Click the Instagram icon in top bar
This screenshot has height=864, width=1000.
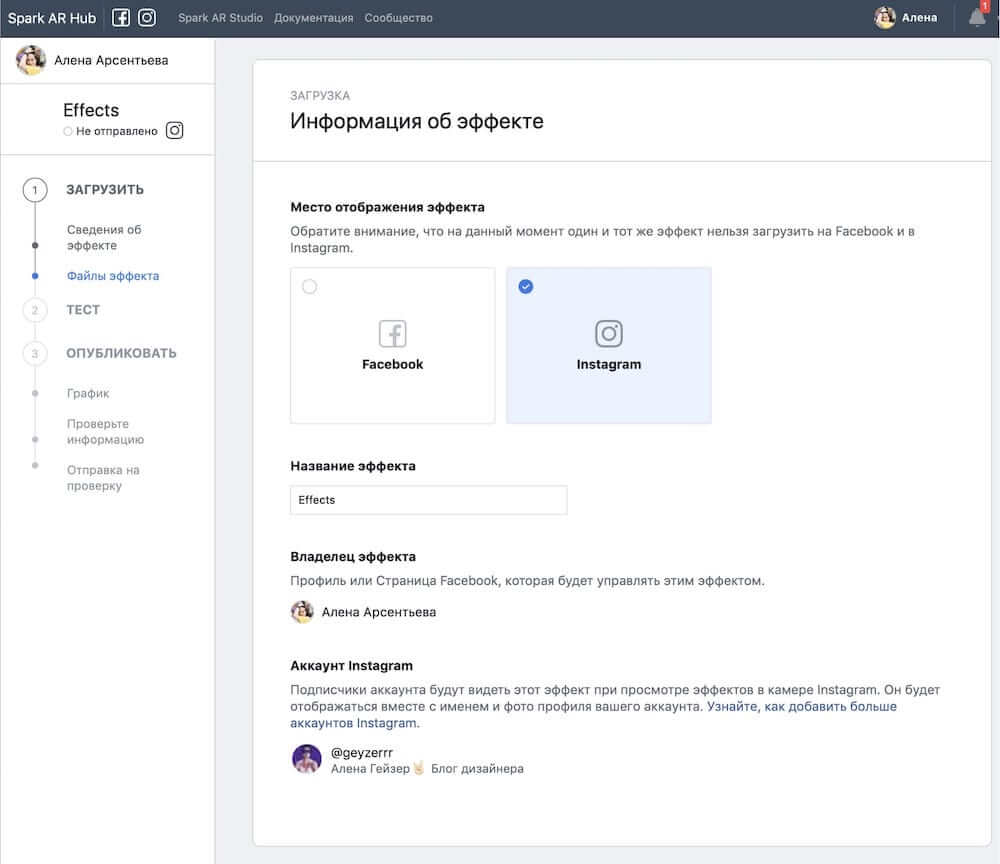[147, 18]
